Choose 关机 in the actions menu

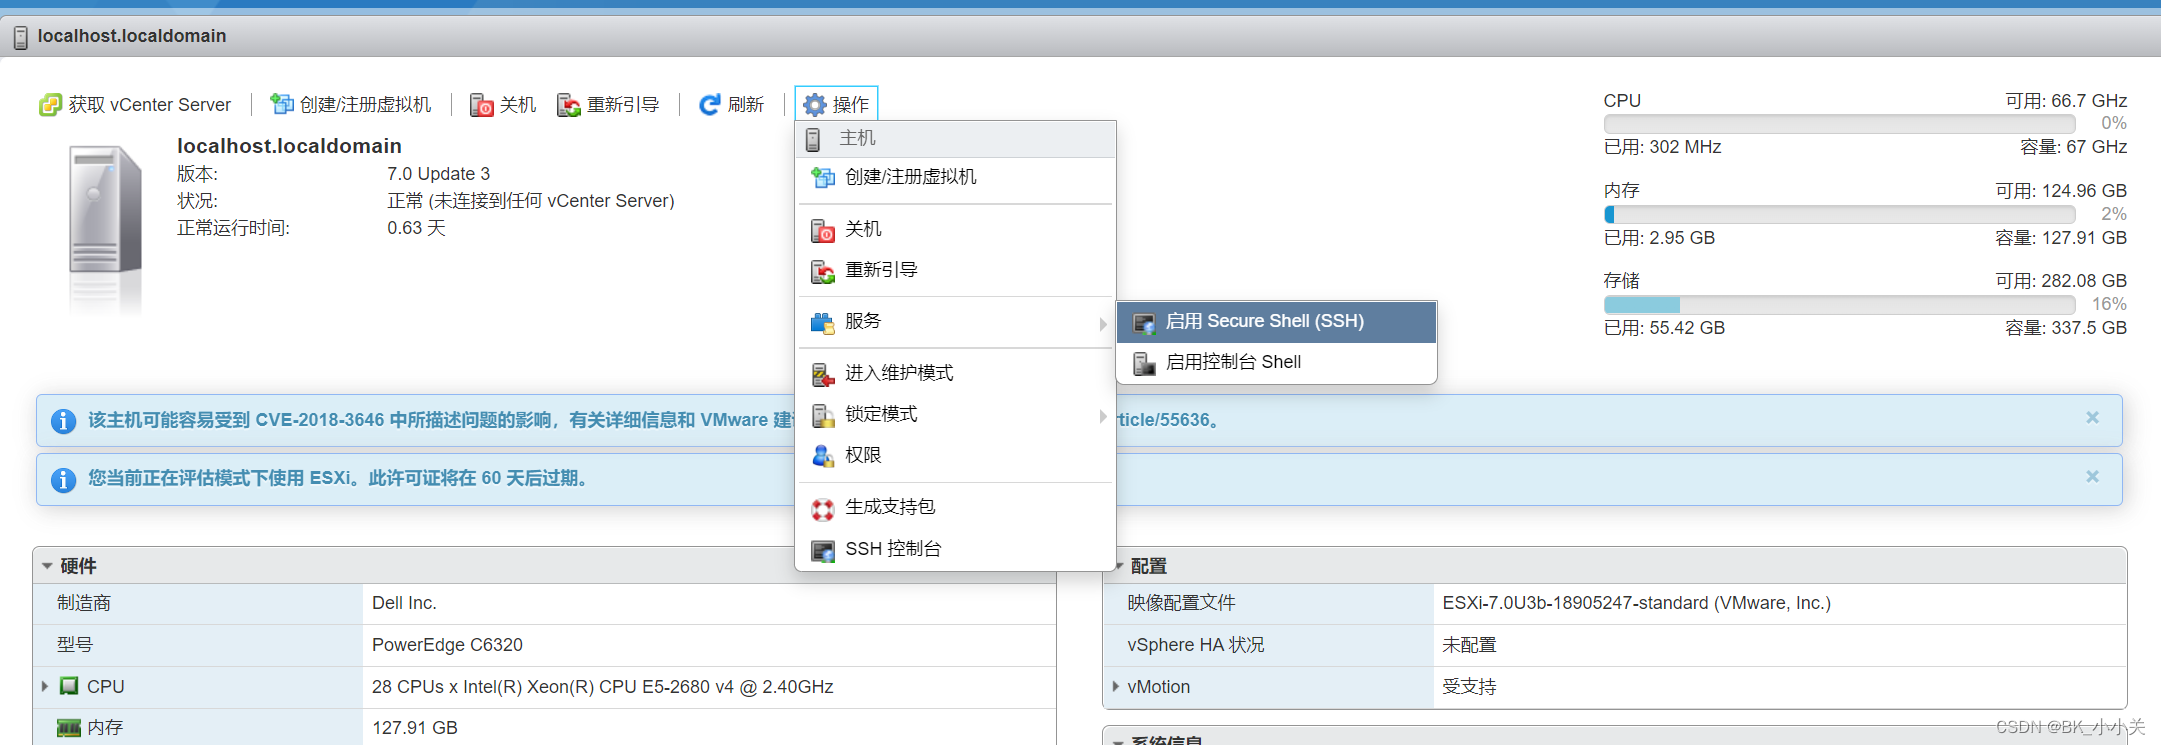pyautogui.click(x=955, y=229)
